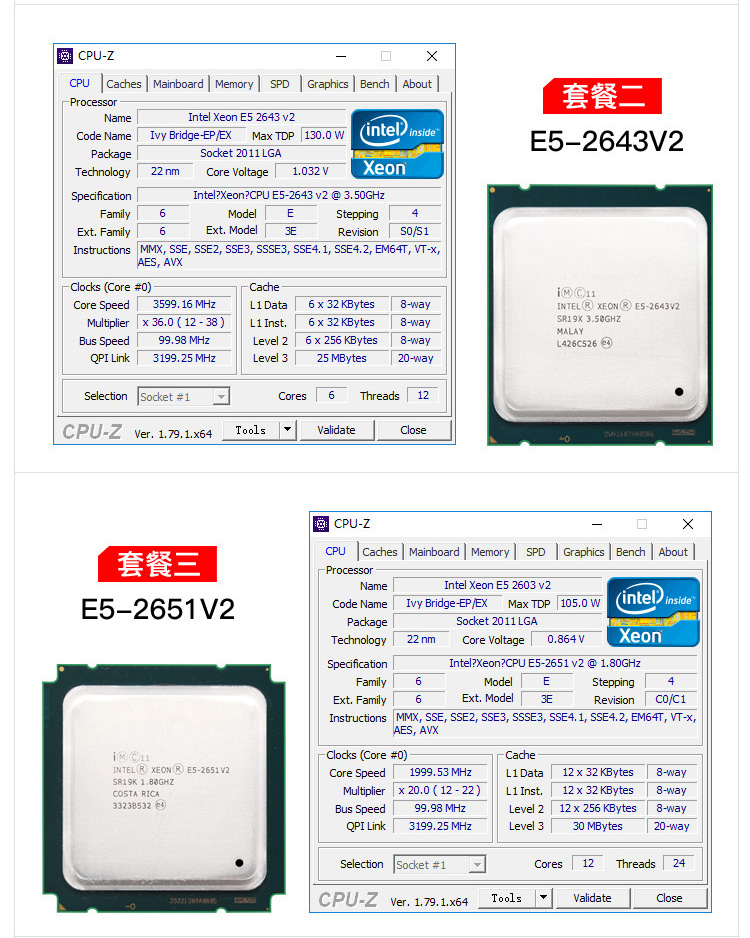
Task: Click Validate in the upper CPU-Z window
Action: coord(337,430)
